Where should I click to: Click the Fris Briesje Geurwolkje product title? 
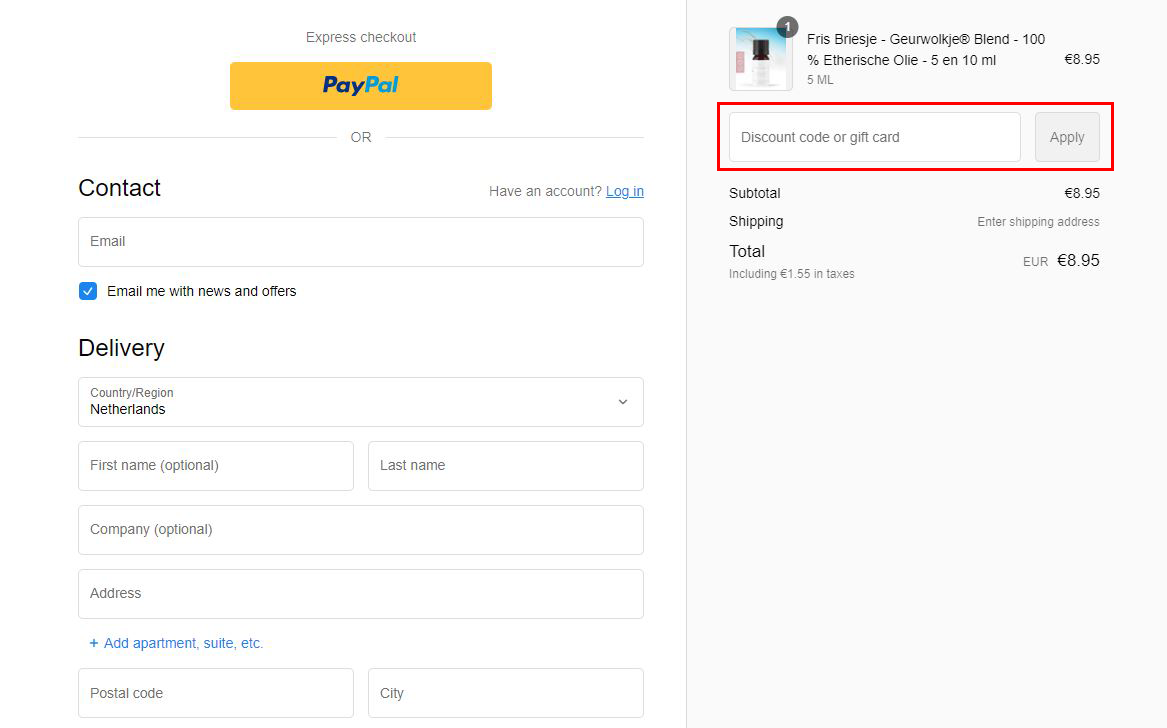point(925,50)
